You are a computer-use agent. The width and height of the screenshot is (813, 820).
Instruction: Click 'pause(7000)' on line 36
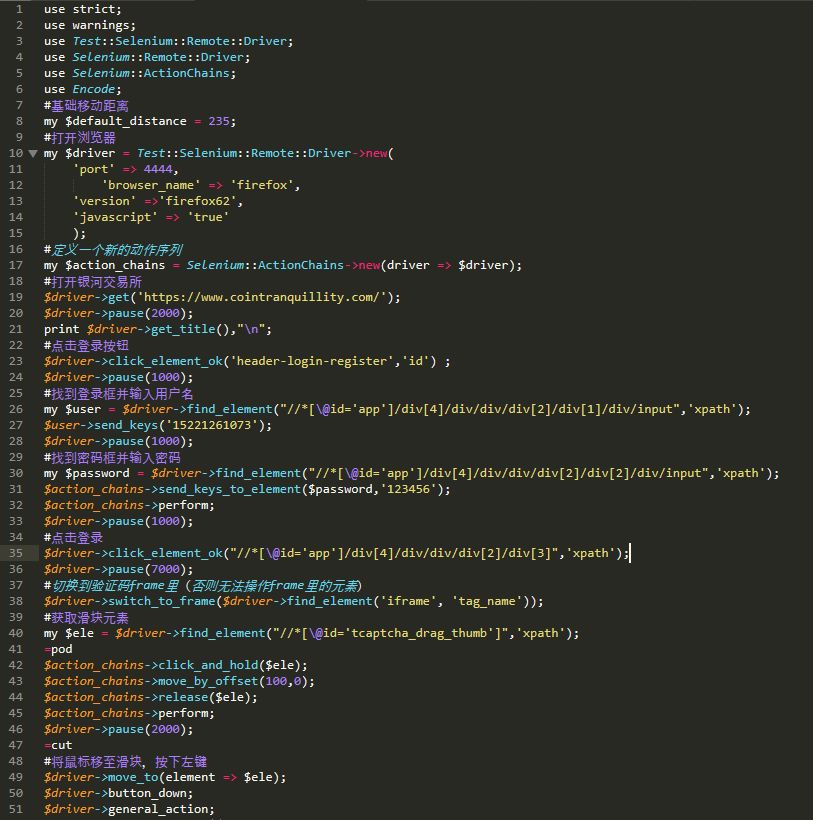(x=147, y=569)
